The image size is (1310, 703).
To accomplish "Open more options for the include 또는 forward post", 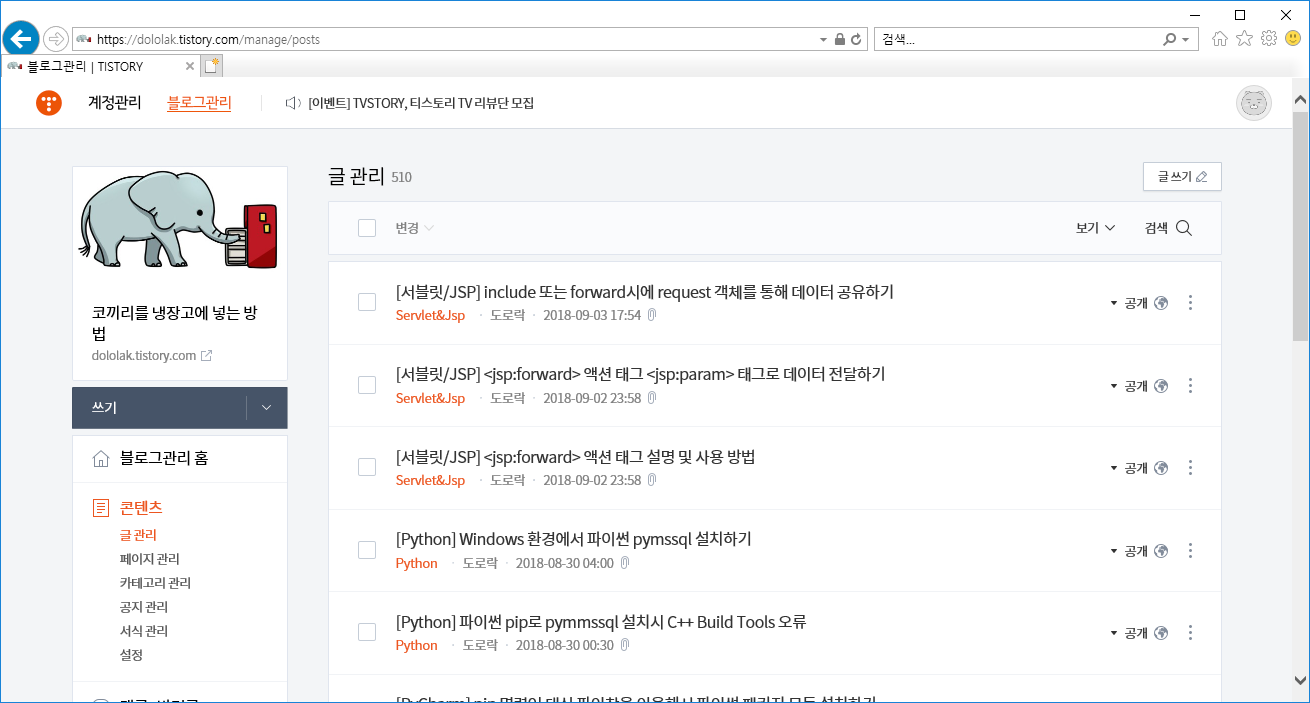I will coord(1190,303).
